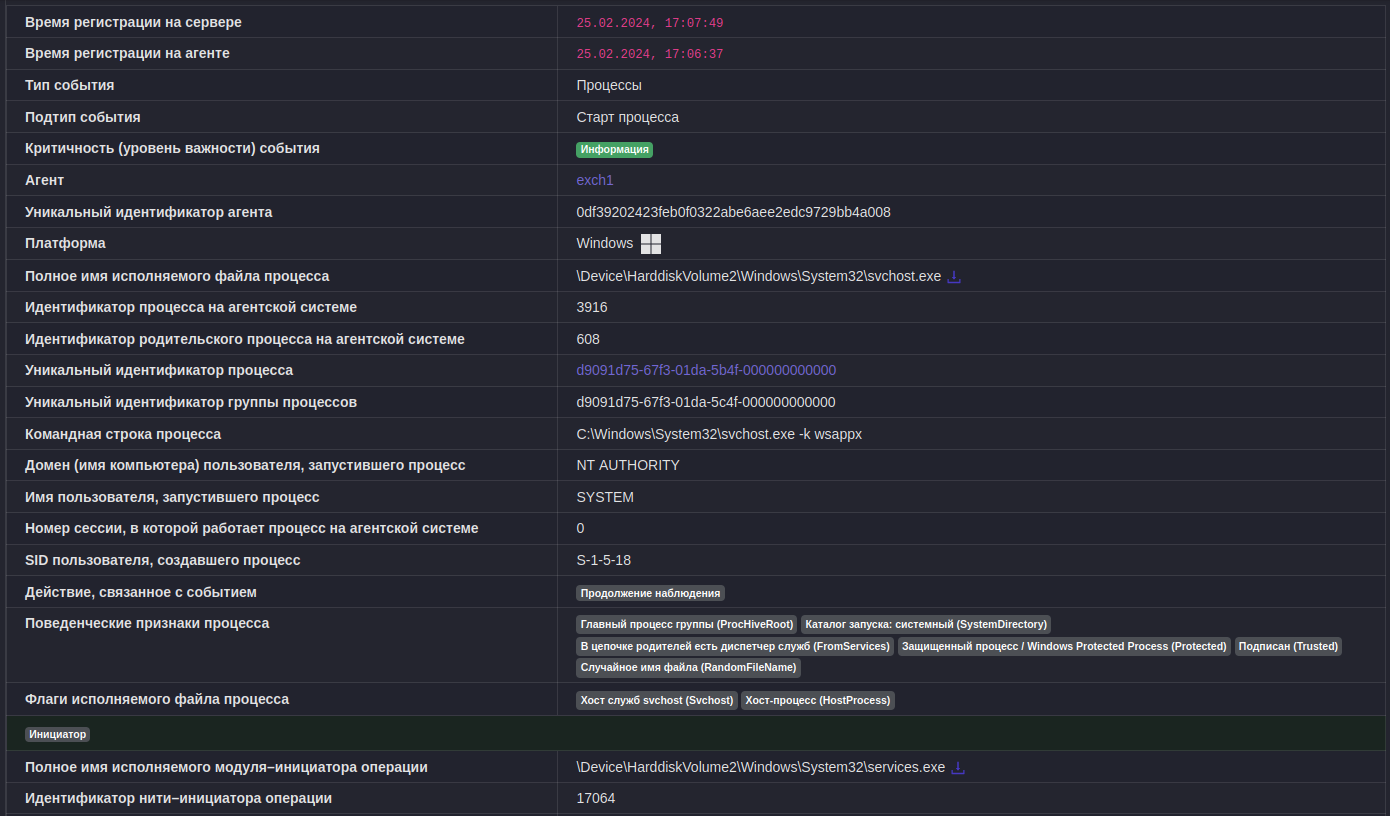Click the RandomFileName behavior tag
Screen dimensions: 1390x816
pyautogui.click(x=688, y=667)
